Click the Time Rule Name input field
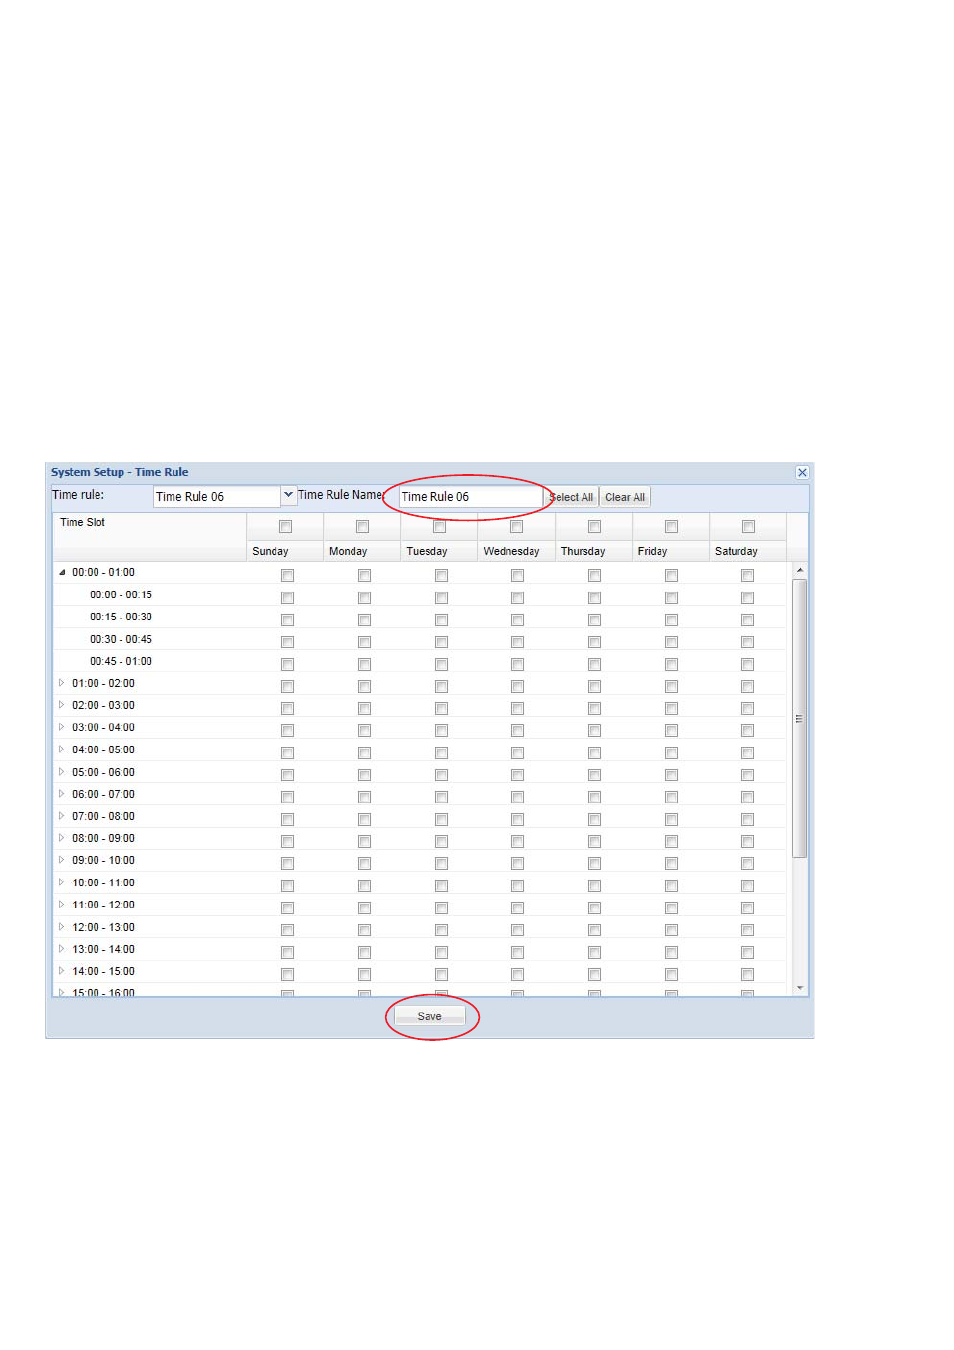The image size is (954, 1350). click(x=470, y=497)
